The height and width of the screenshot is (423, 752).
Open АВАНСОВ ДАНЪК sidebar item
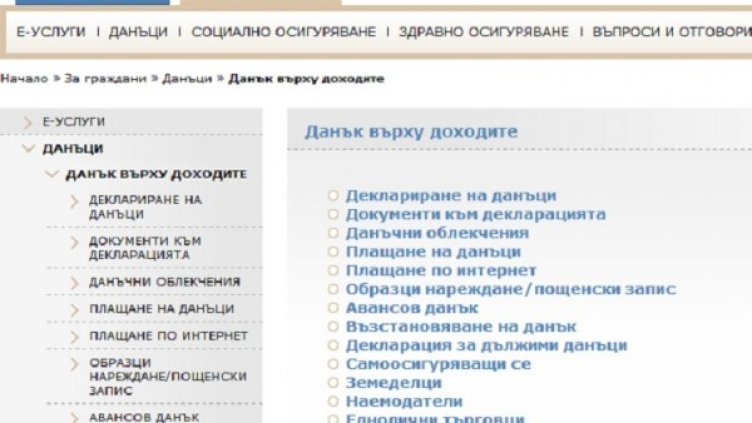click(144, 417)
